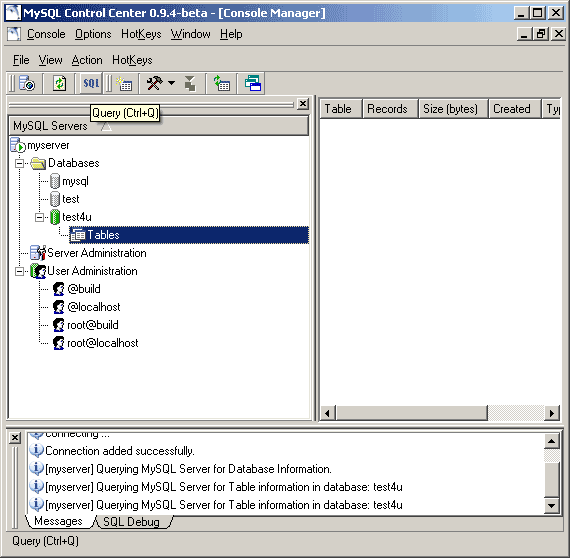
Task: Click the refresh tables toolbar icon
Action: click(x=221, y=84)
